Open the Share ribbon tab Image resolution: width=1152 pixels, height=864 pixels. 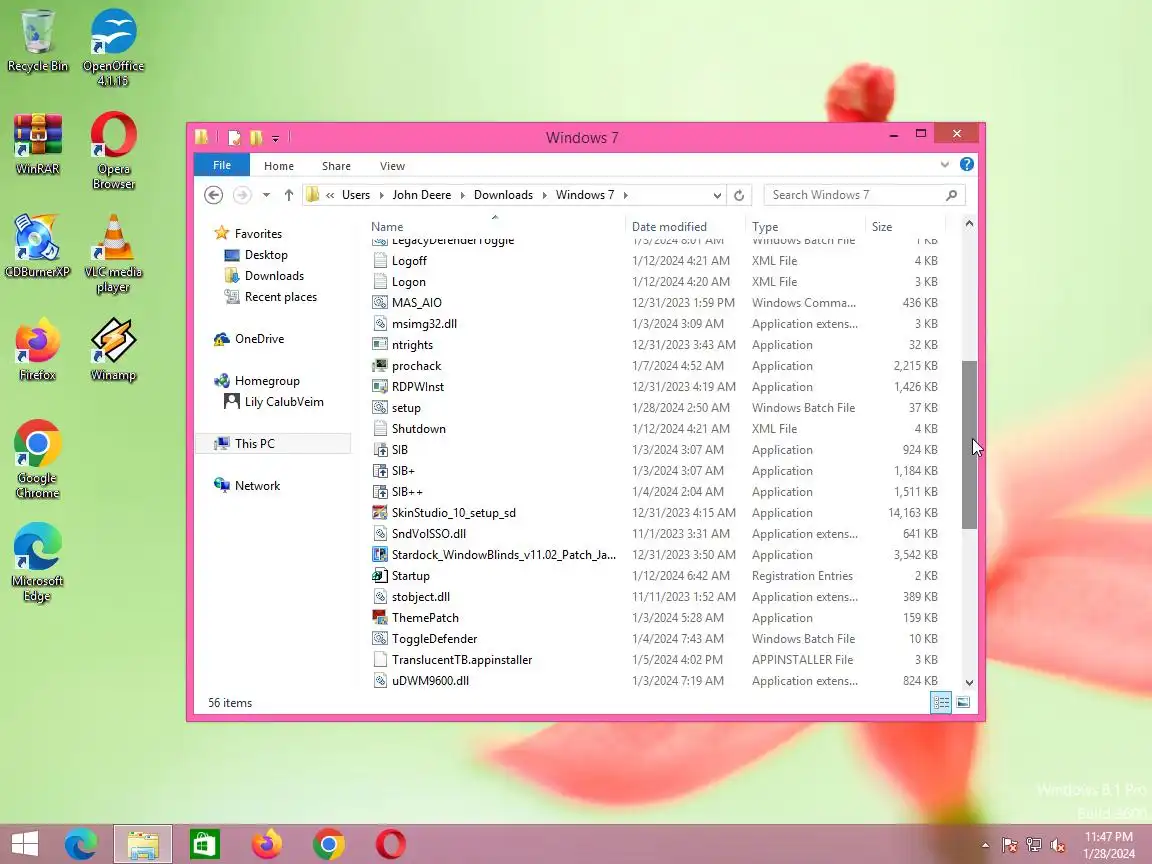(x=336, y=166)
